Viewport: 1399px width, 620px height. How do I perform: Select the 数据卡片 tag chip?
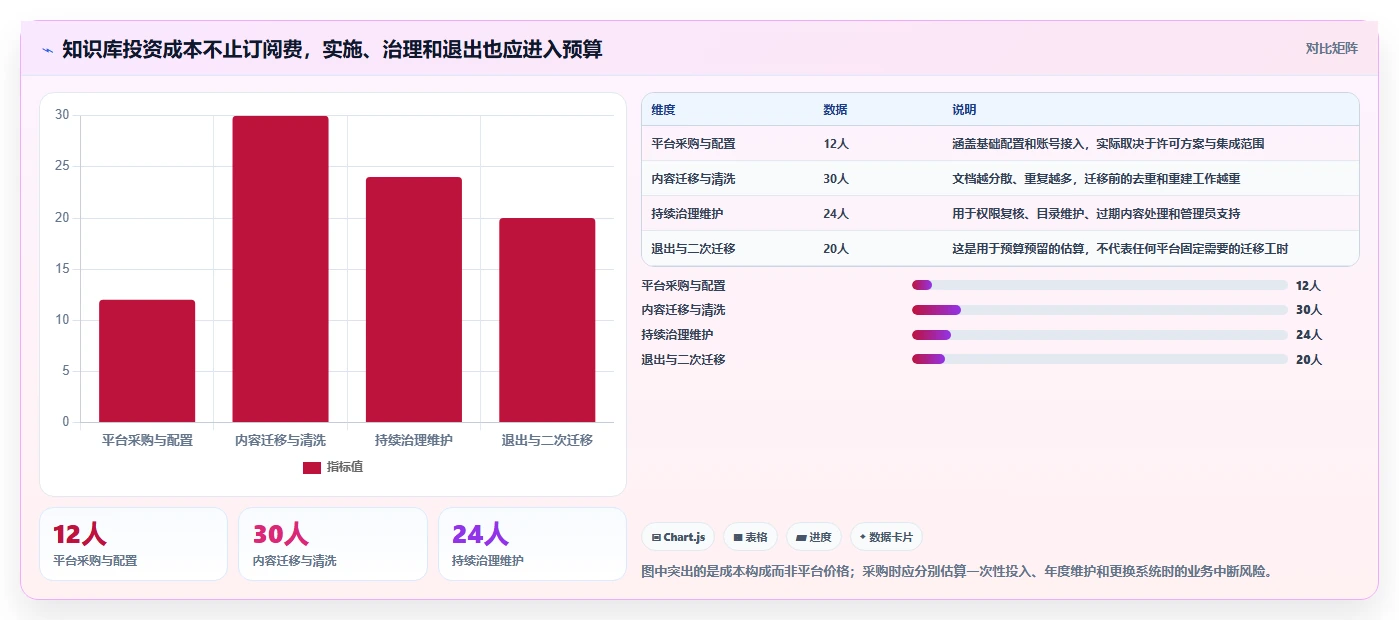coord(886,537)
